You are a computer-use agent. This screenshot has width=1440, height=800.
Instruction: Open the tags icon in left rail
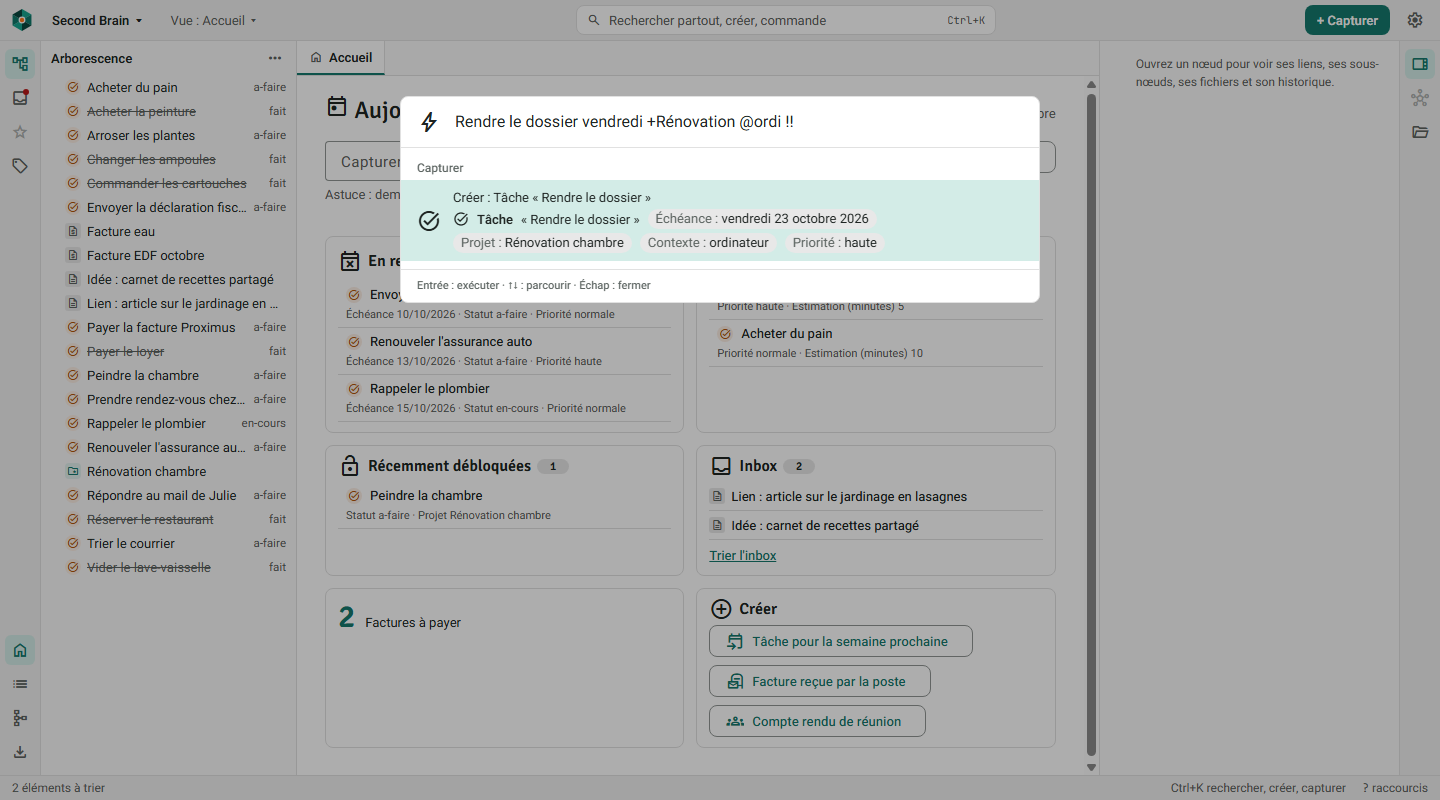pyautogui.click(x=20, y=166)
